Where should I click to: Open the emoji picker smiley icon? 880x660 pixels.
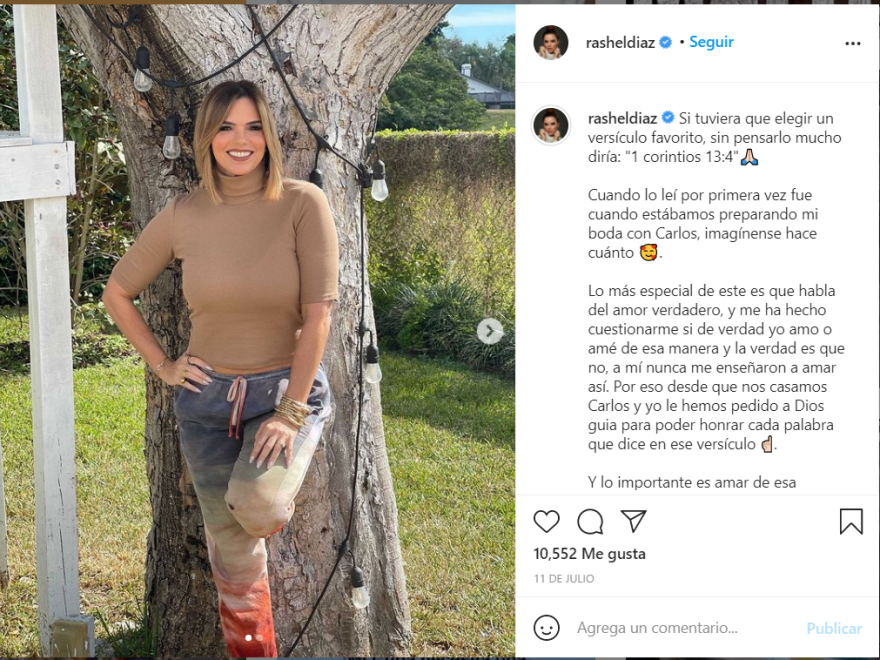(x=546, y=627)
